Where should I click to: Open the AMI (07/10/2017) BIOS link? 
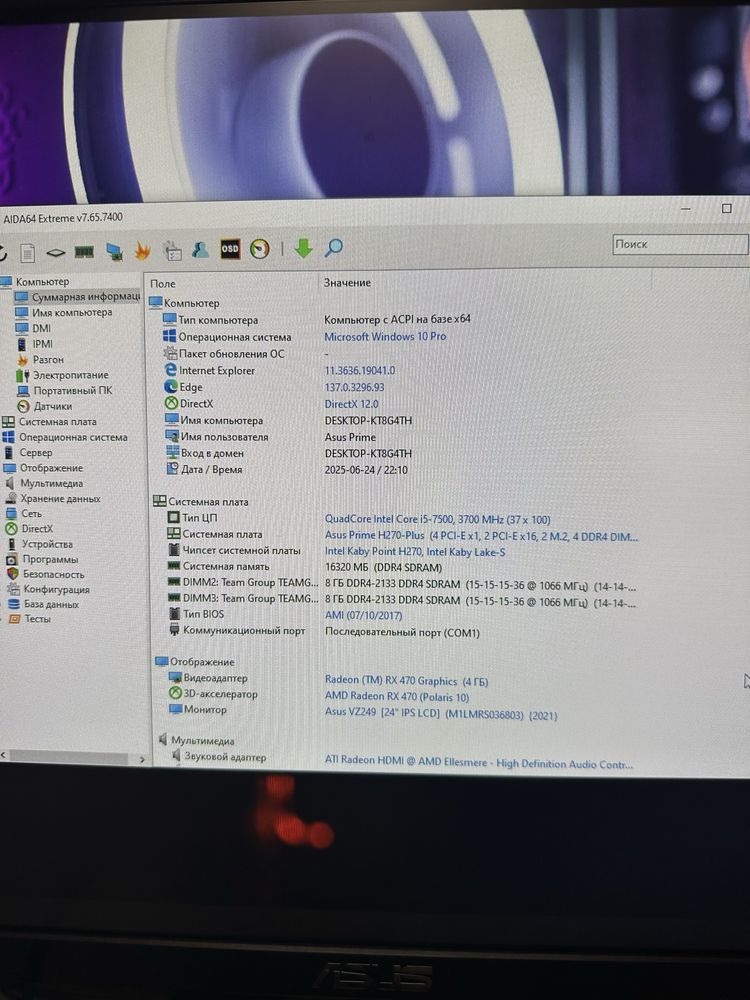coord(364,615)
